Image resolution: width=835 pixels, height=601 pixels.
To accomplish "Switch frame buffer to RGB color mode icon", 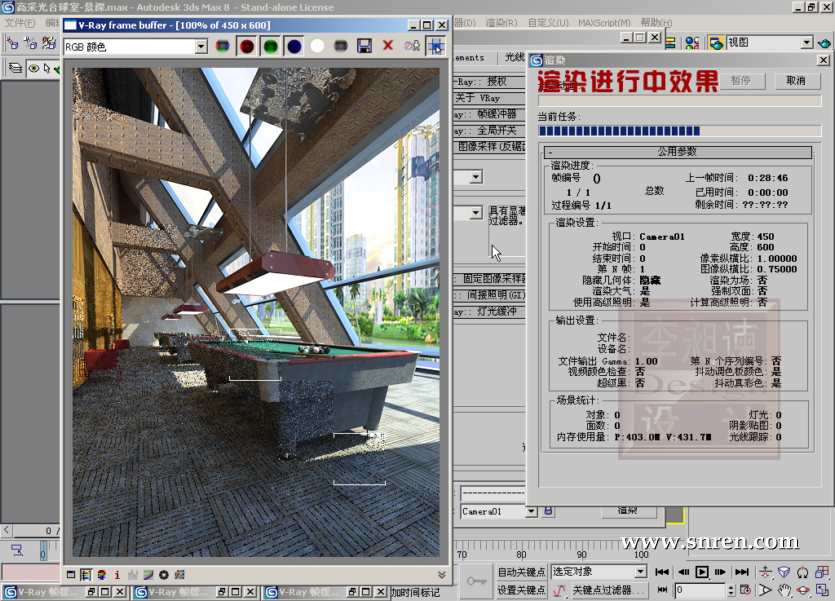I will (x=222, y=46).
